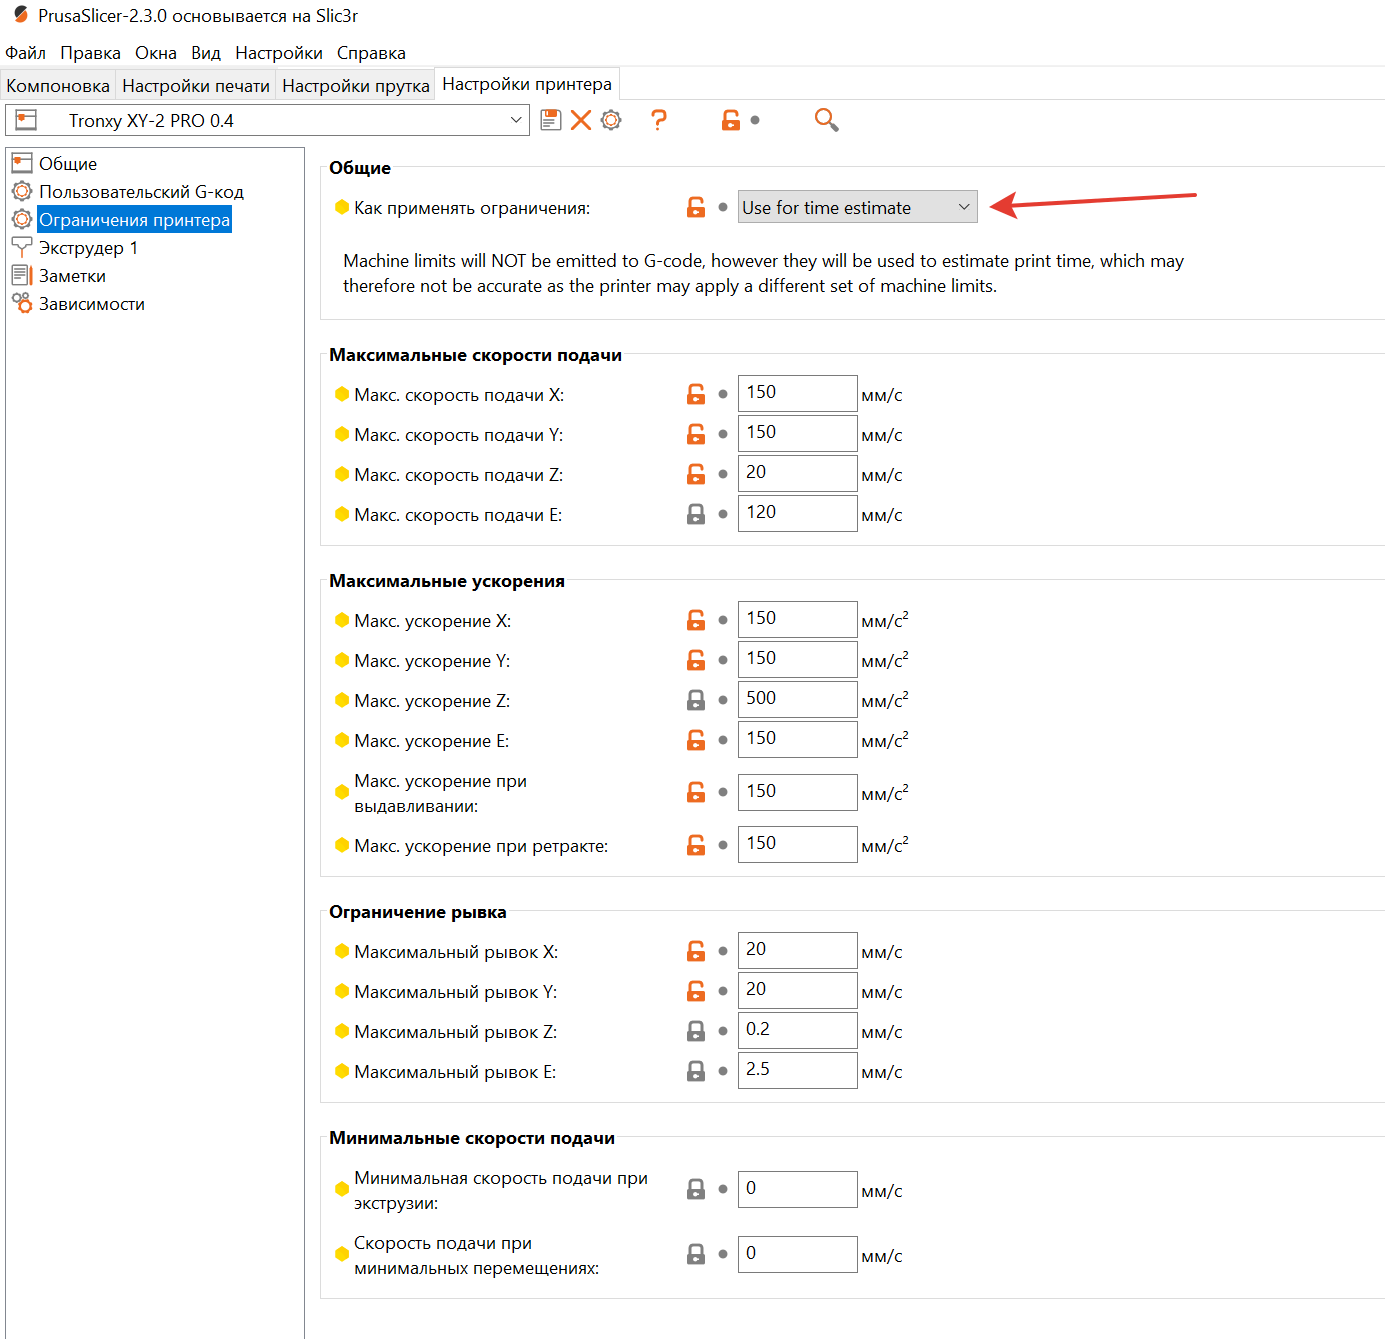The height and width of the screenshot is (1339, 1385).
Task: Select Общие in the settings tree
Action: click(68, 164)
